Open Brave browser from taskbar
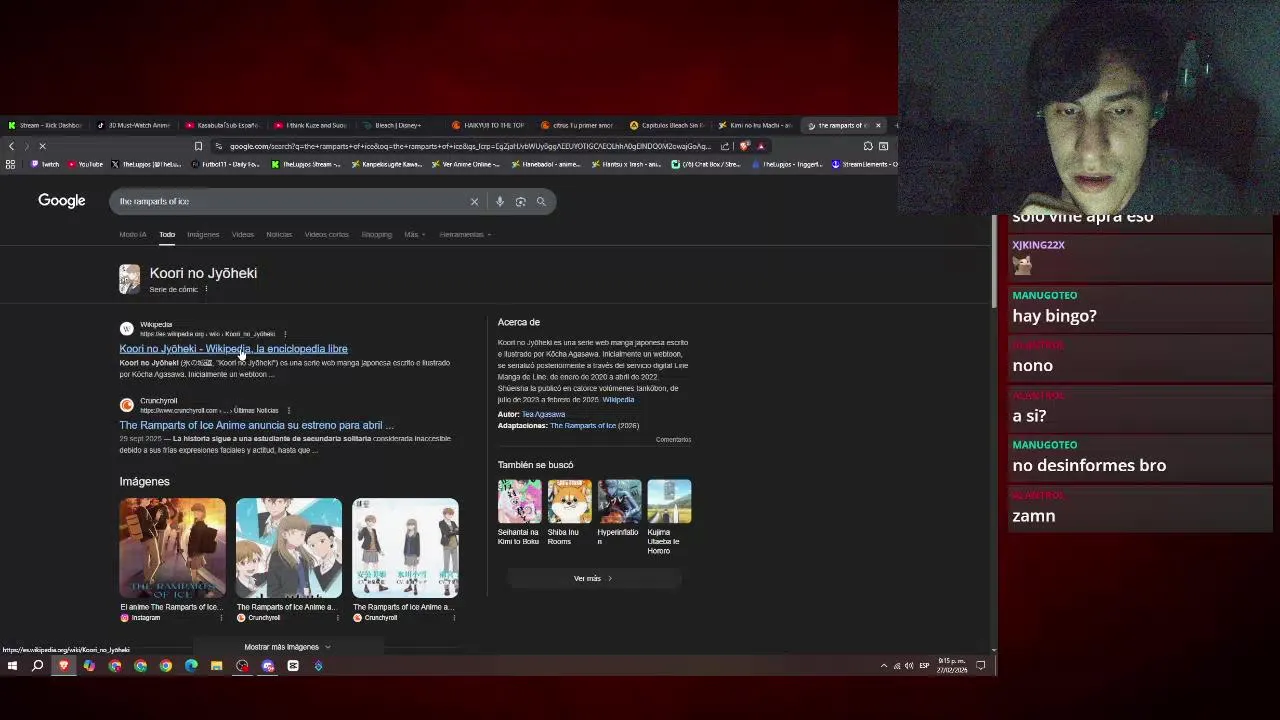1280x720 pixels. click(64, 666)
